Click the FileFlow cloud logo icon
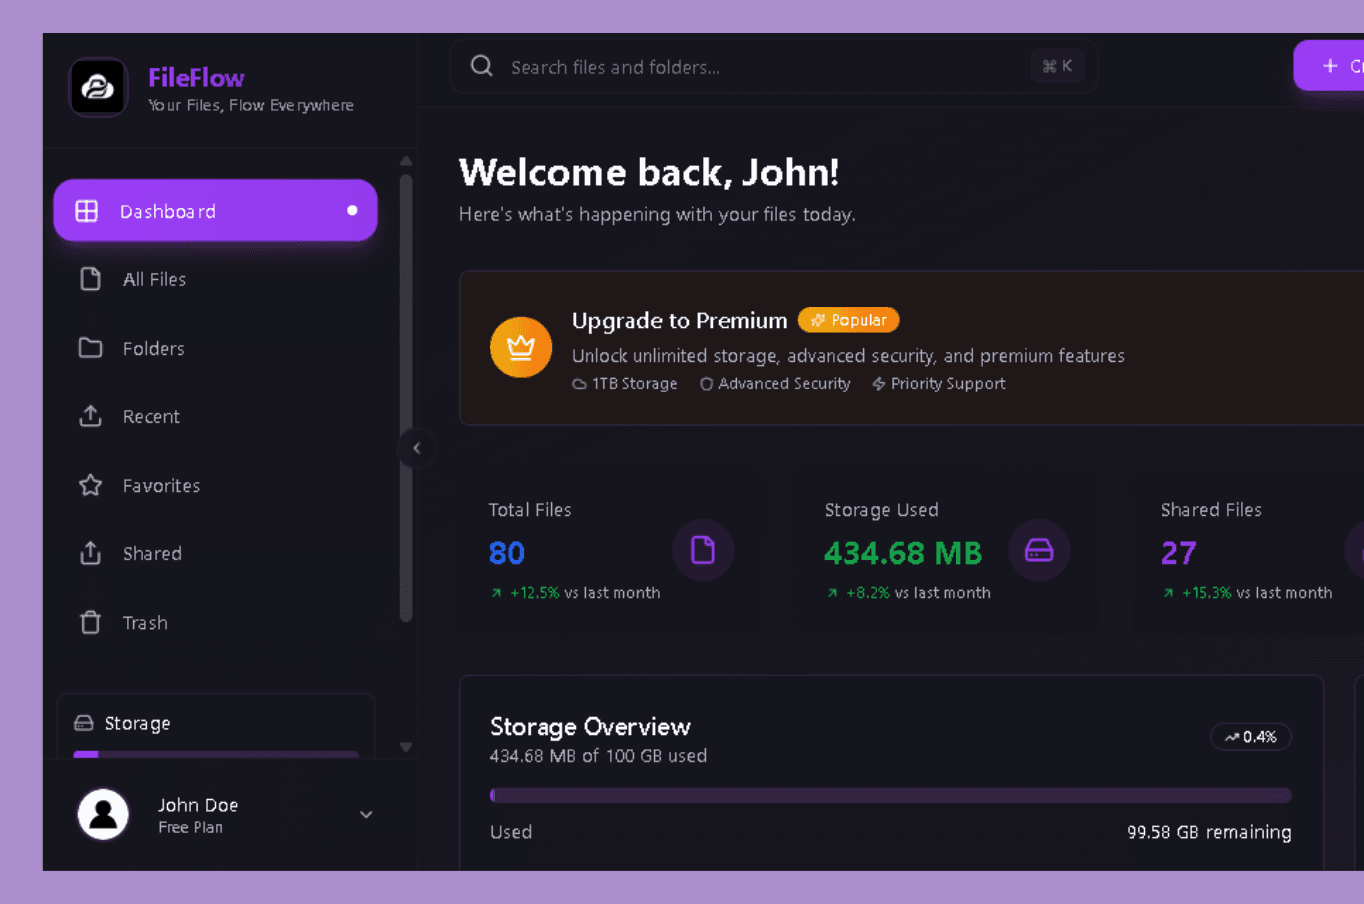The height and width of the screenshot is (904, 1364). 98,88
